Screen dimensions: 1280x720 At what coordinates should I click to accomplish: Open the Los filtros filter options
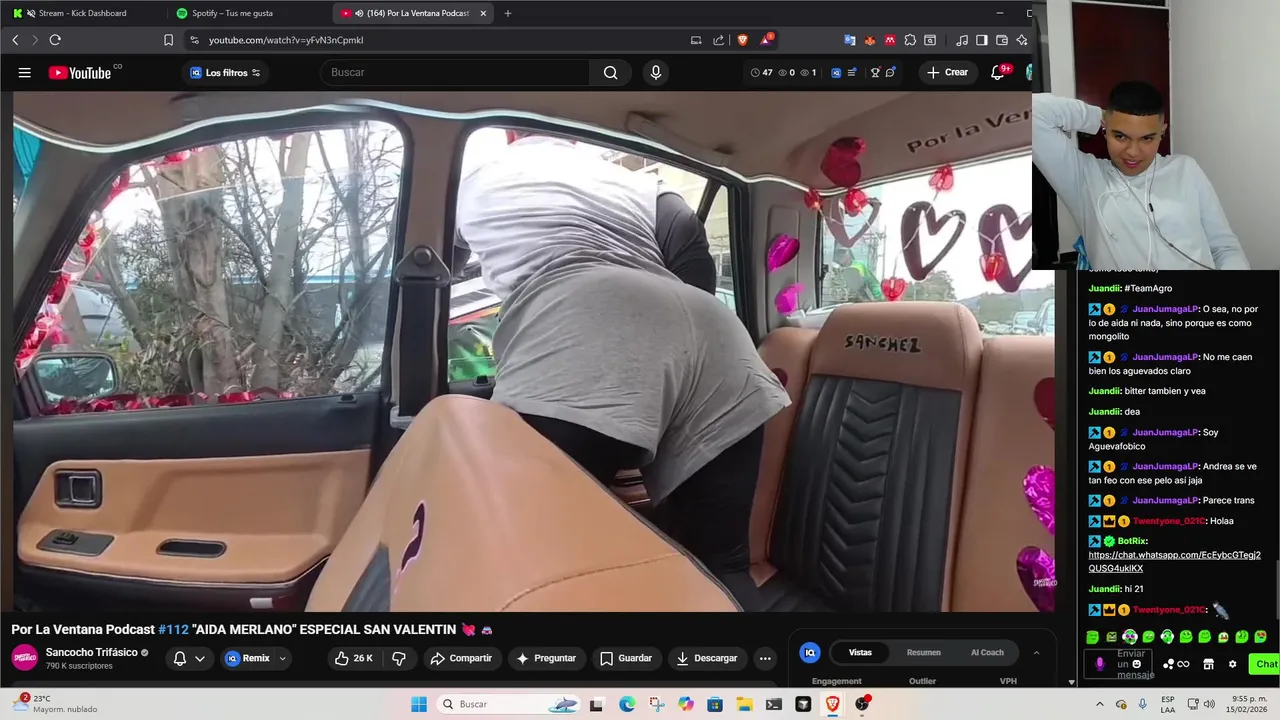(x=226, y=73)
